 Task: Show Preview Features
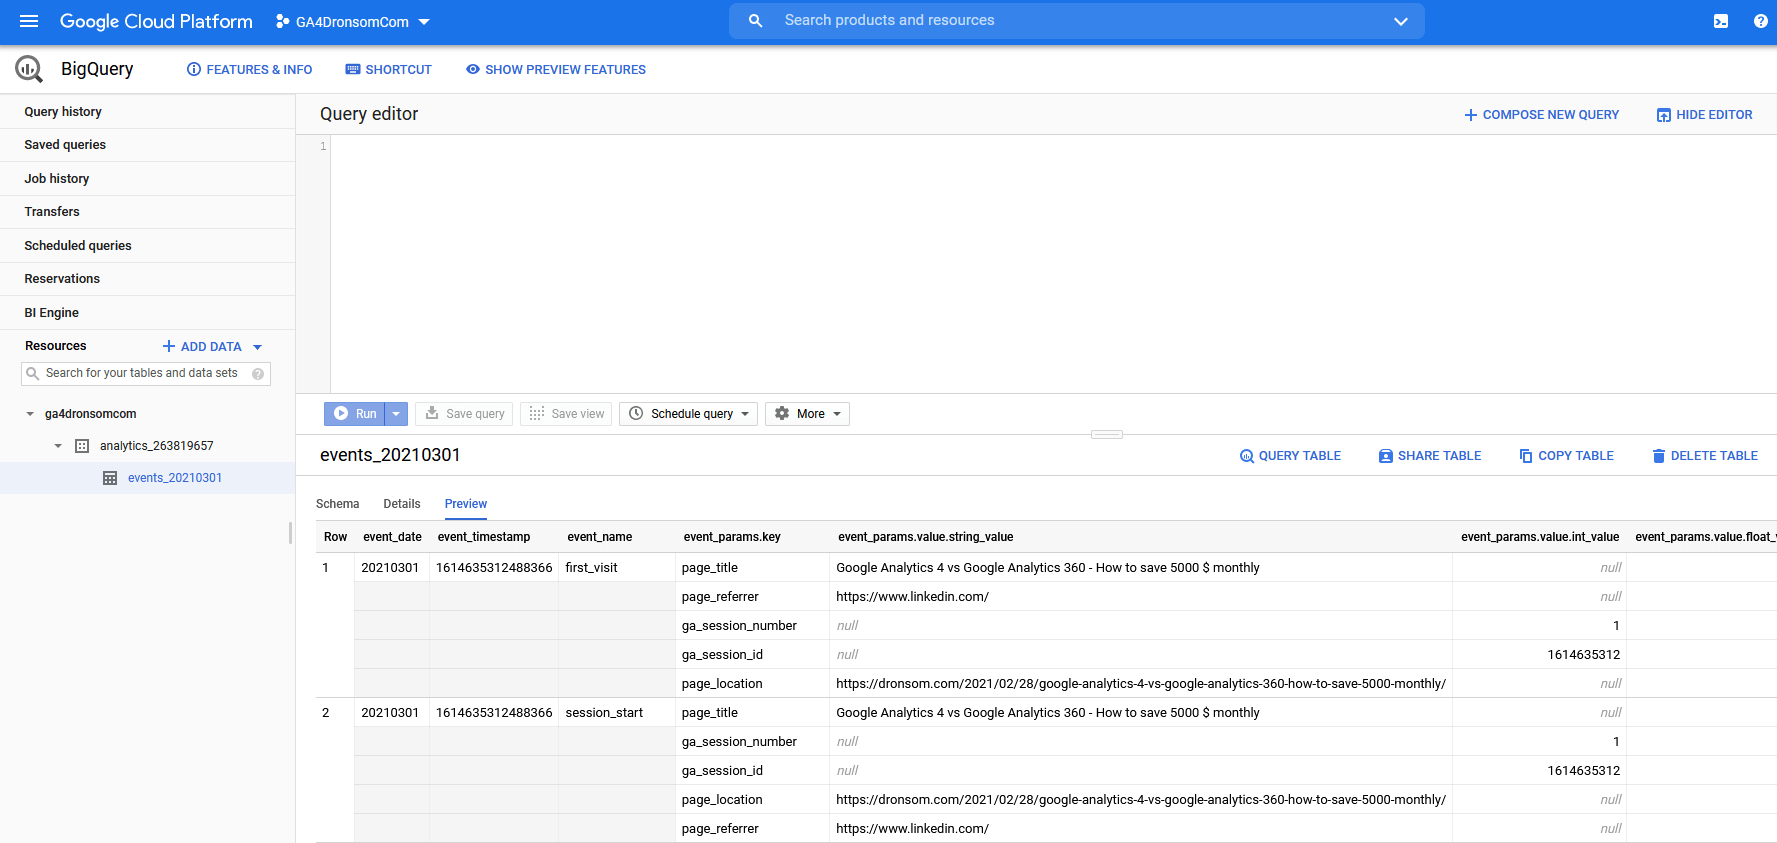(x=556, y=70)
